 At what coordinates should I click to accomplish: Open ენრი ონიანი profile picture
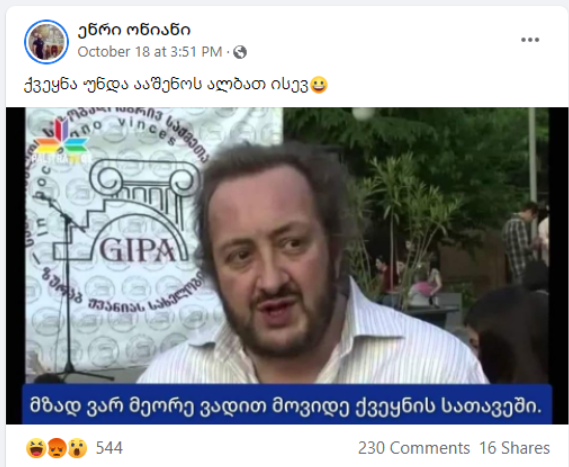(x=46, y=42)
